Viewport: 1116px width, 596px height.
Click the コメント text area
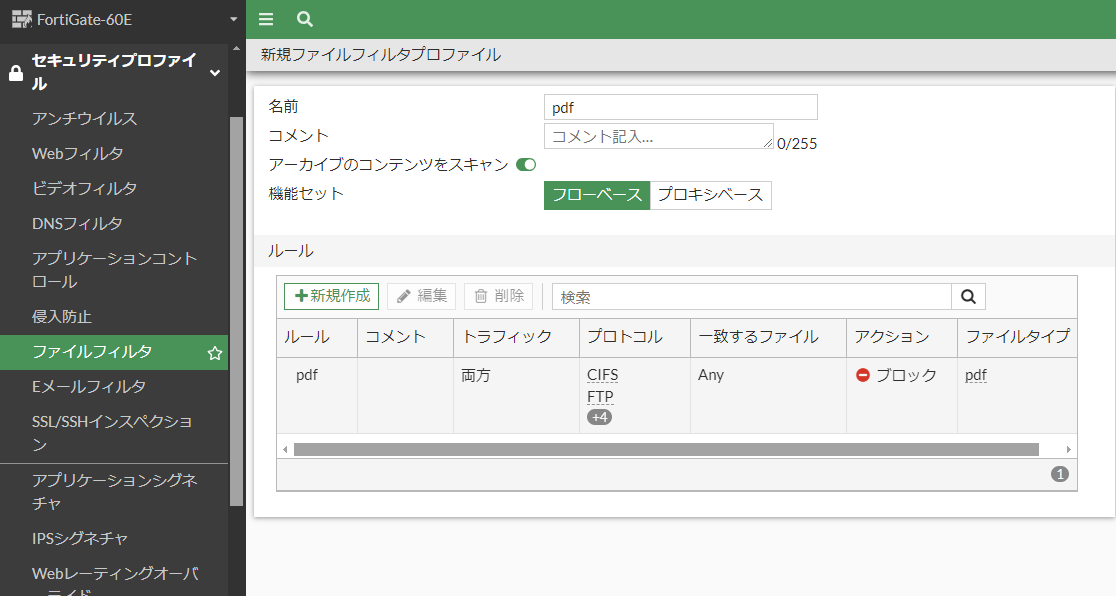[x=658, y=136]
